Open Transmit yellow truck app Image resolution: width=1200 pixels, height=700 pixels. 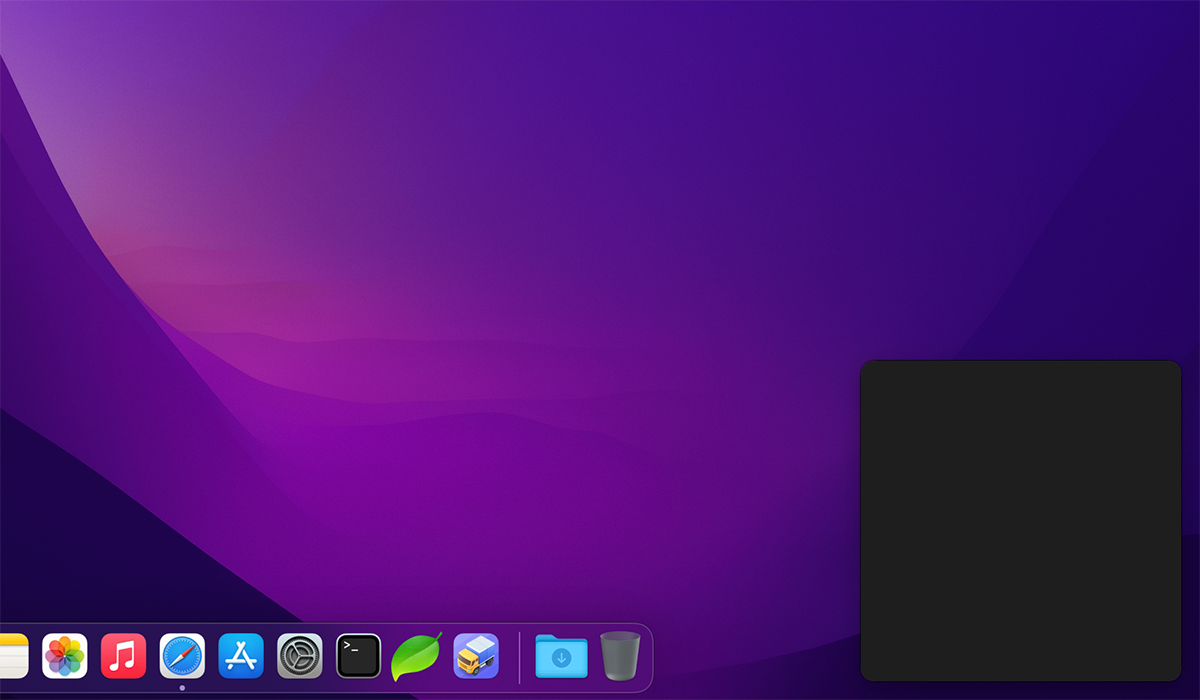pyautogui.click(x=476, y=657)
